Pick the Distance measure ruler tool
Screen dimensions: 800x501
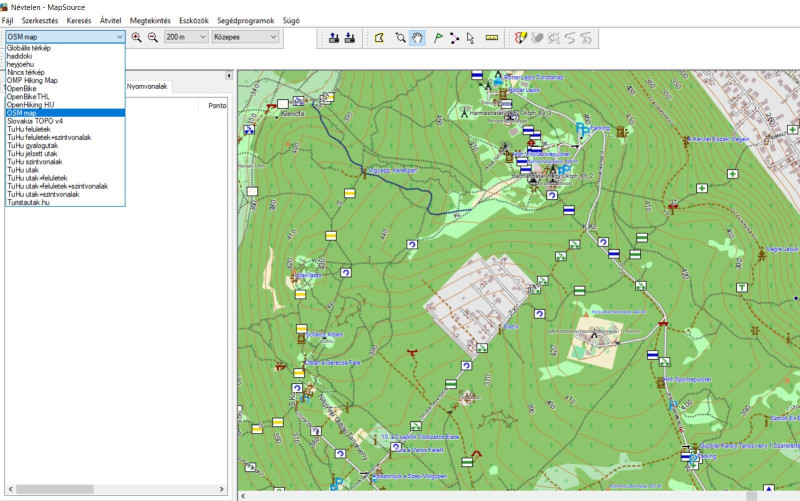point(491,38)
